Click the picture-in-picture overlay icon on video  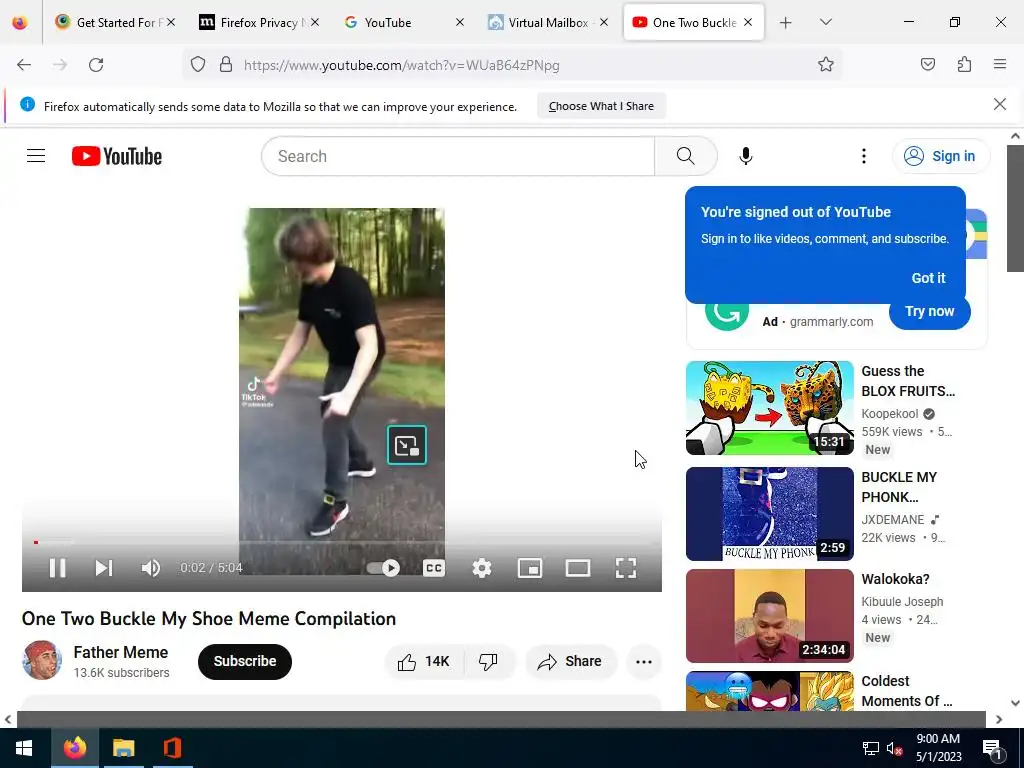coord(407,445)
